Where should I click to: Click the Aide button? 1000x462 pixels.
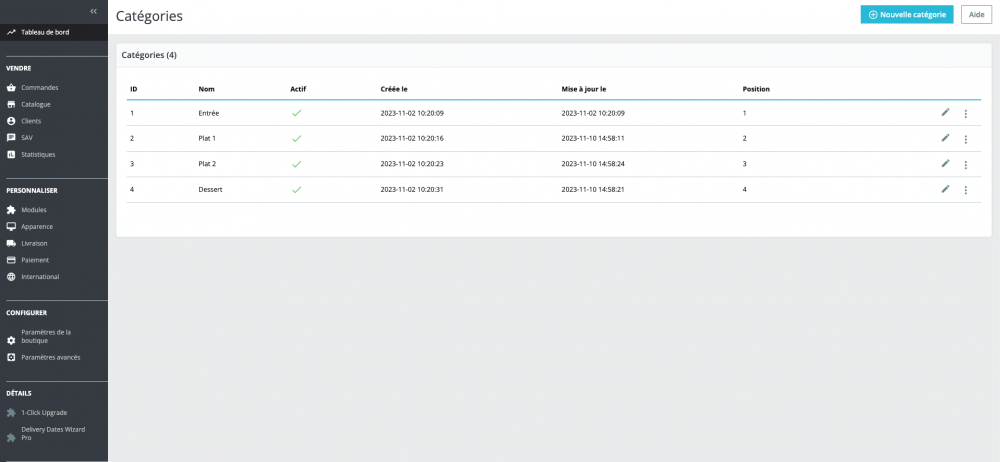coord(976,15)
